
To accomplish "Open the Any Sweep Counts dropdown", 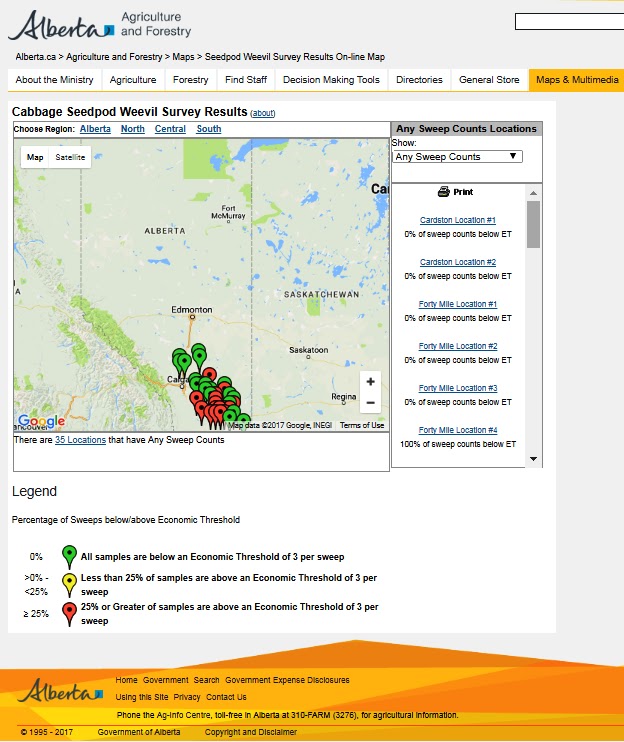I will [x=457, y=157].
